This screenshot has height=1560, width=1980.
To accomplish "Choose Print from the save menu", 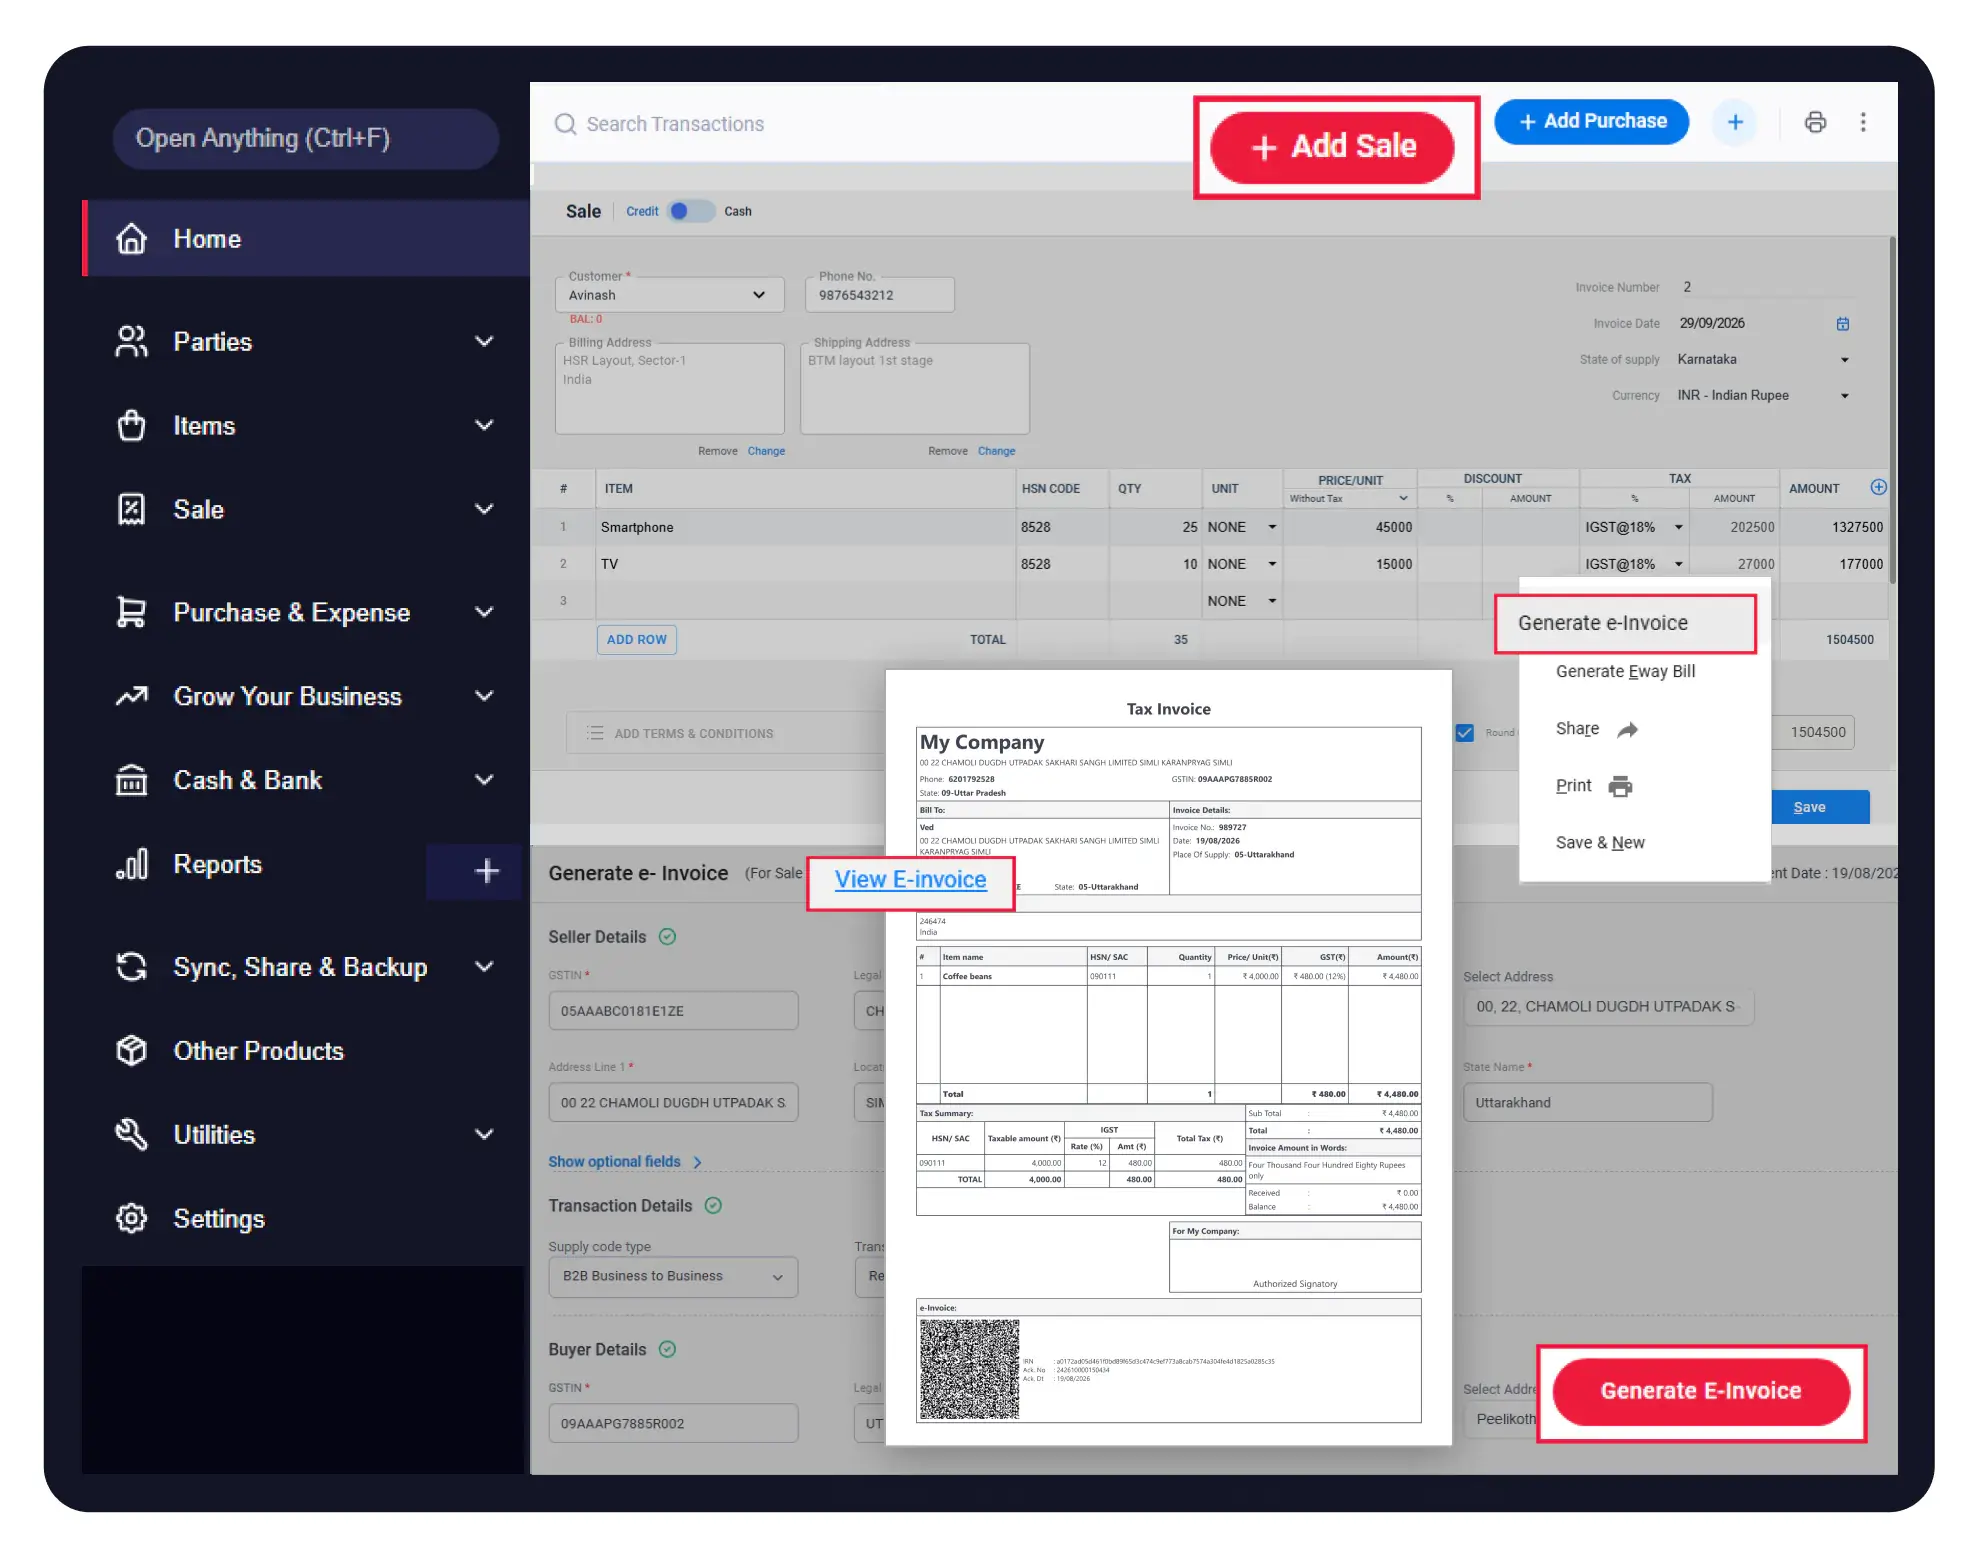I will pyautogui.click(x=1594, y=786).
